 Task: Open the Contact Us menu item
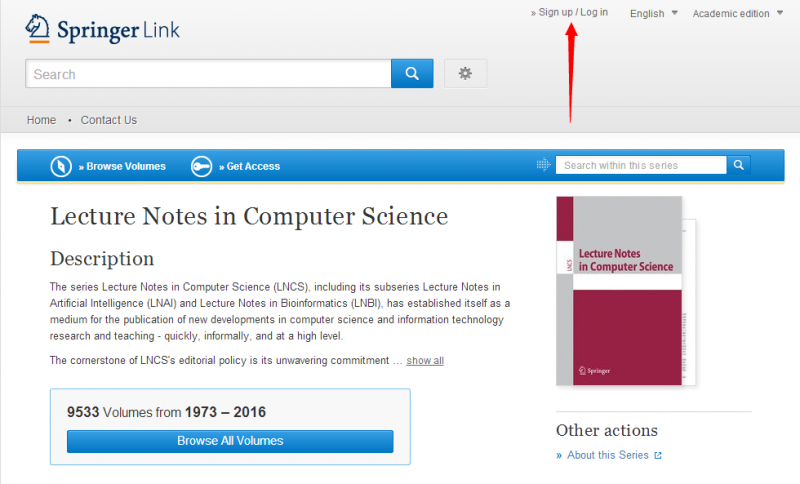coord(109,120)
